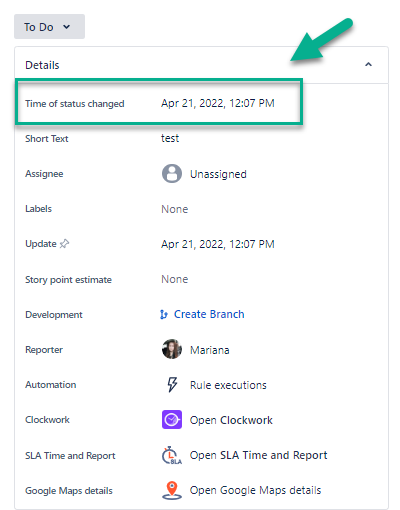The width and height of the screenshot is (400, 510).
Task: Click the Create Branch git icon
Action: [164, 314]
